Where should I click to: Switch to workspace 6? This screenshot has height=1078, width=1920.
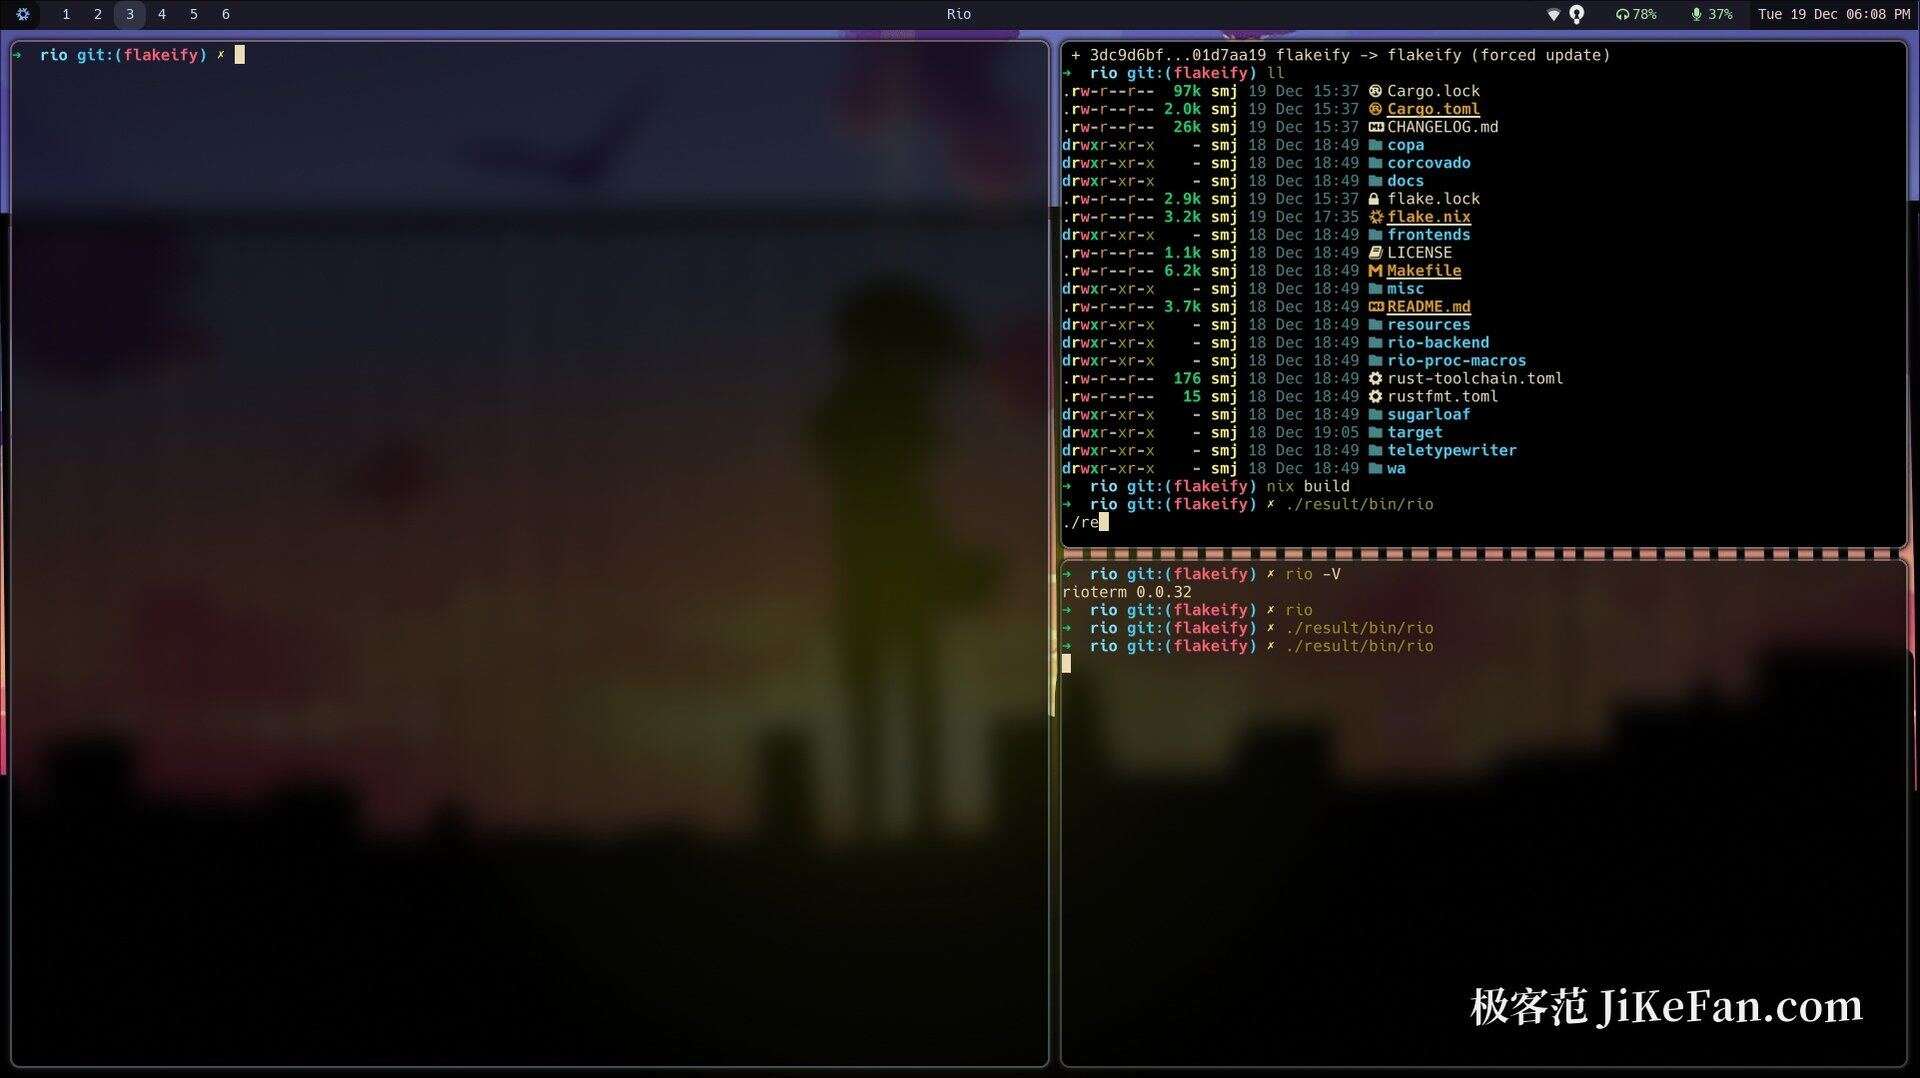pos(226,14)
